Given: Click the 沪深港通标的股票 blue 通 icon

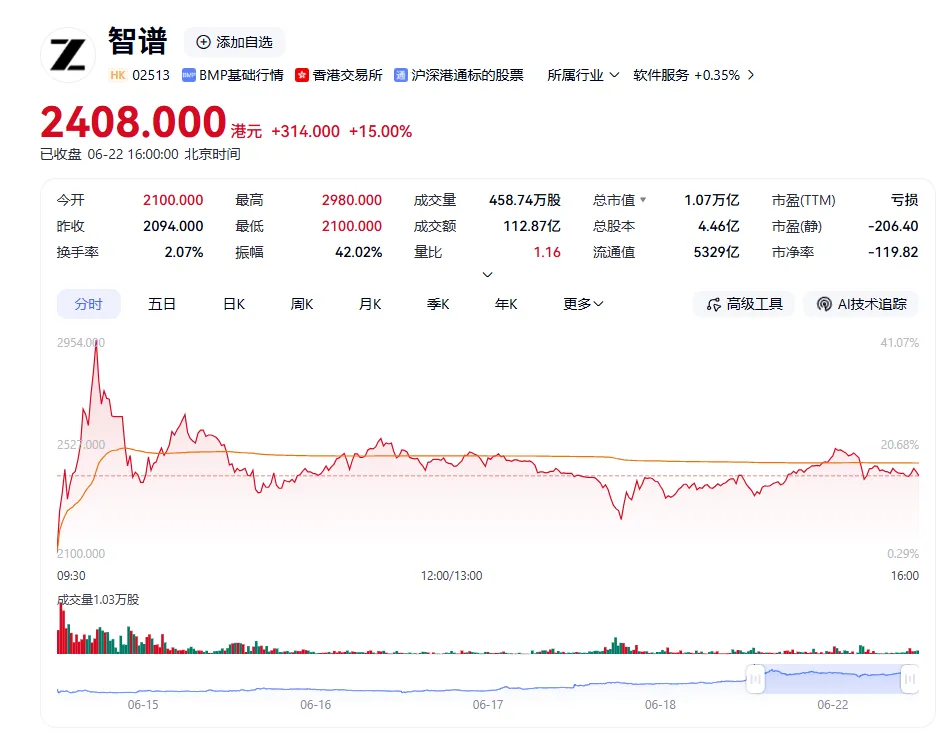Looking at the screenshot, I should tap(400, 75).
